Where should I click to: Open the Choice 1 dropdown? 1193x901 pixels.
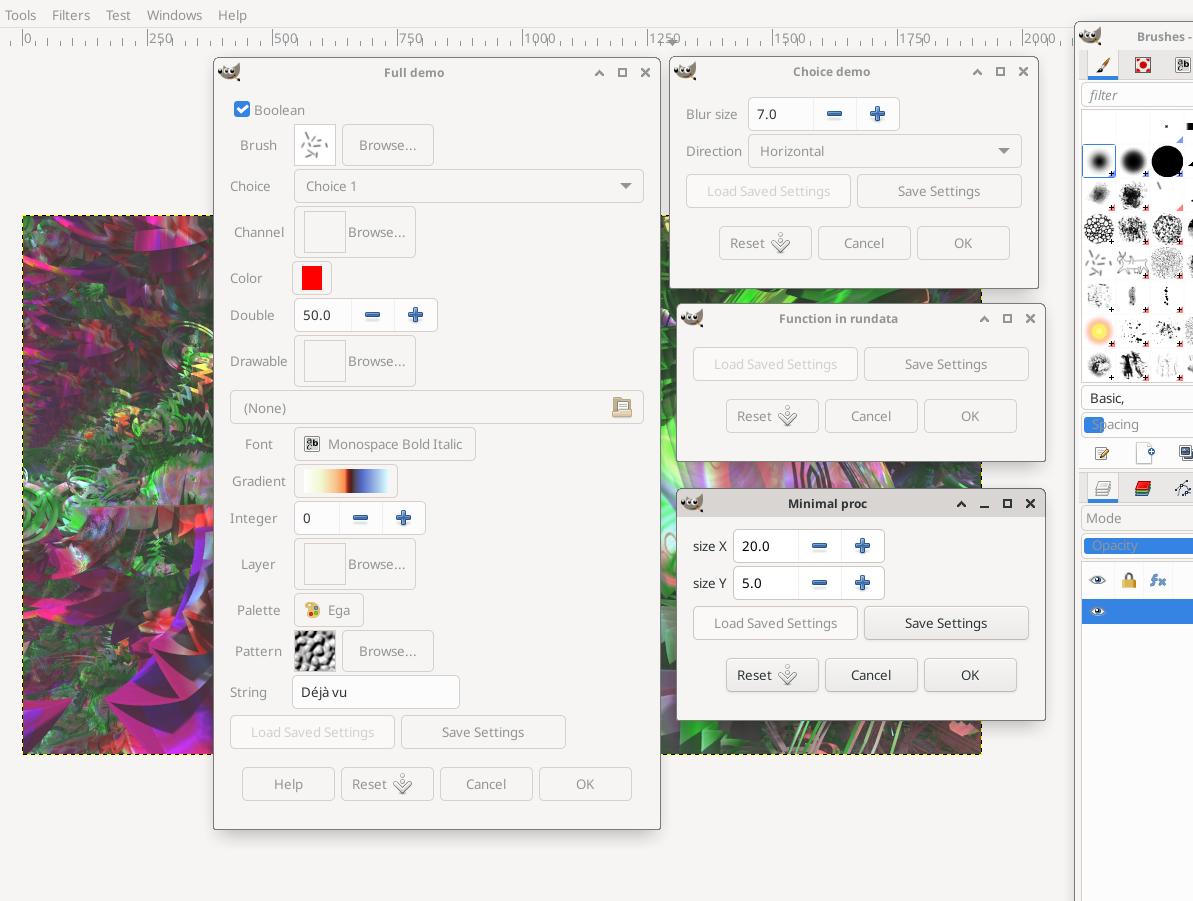pyautogui.click(x=468, y=186)
